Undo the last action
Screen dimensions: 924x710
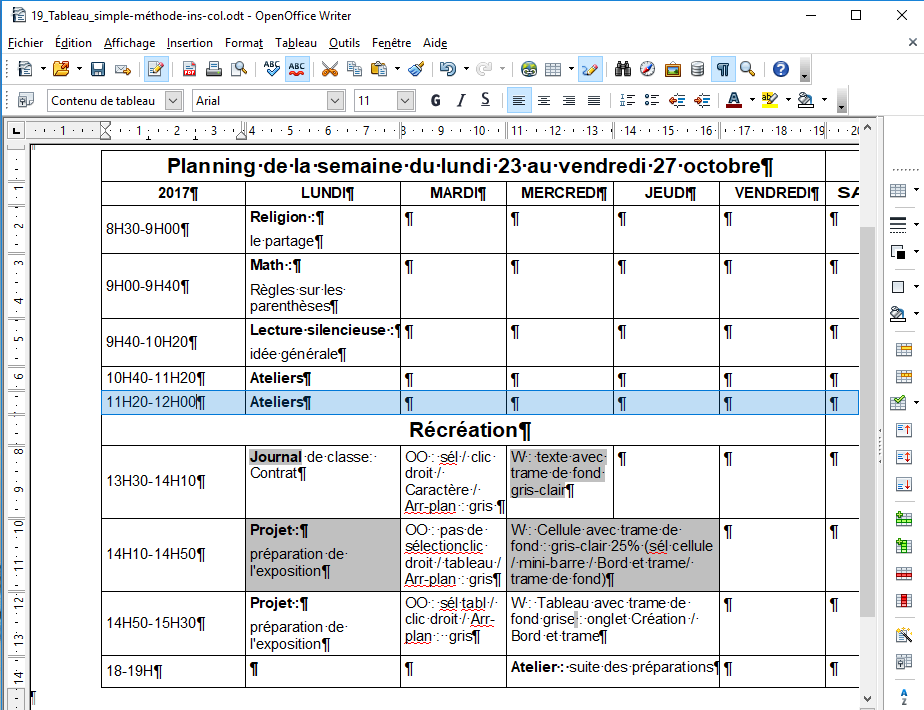tap(448, 70)
